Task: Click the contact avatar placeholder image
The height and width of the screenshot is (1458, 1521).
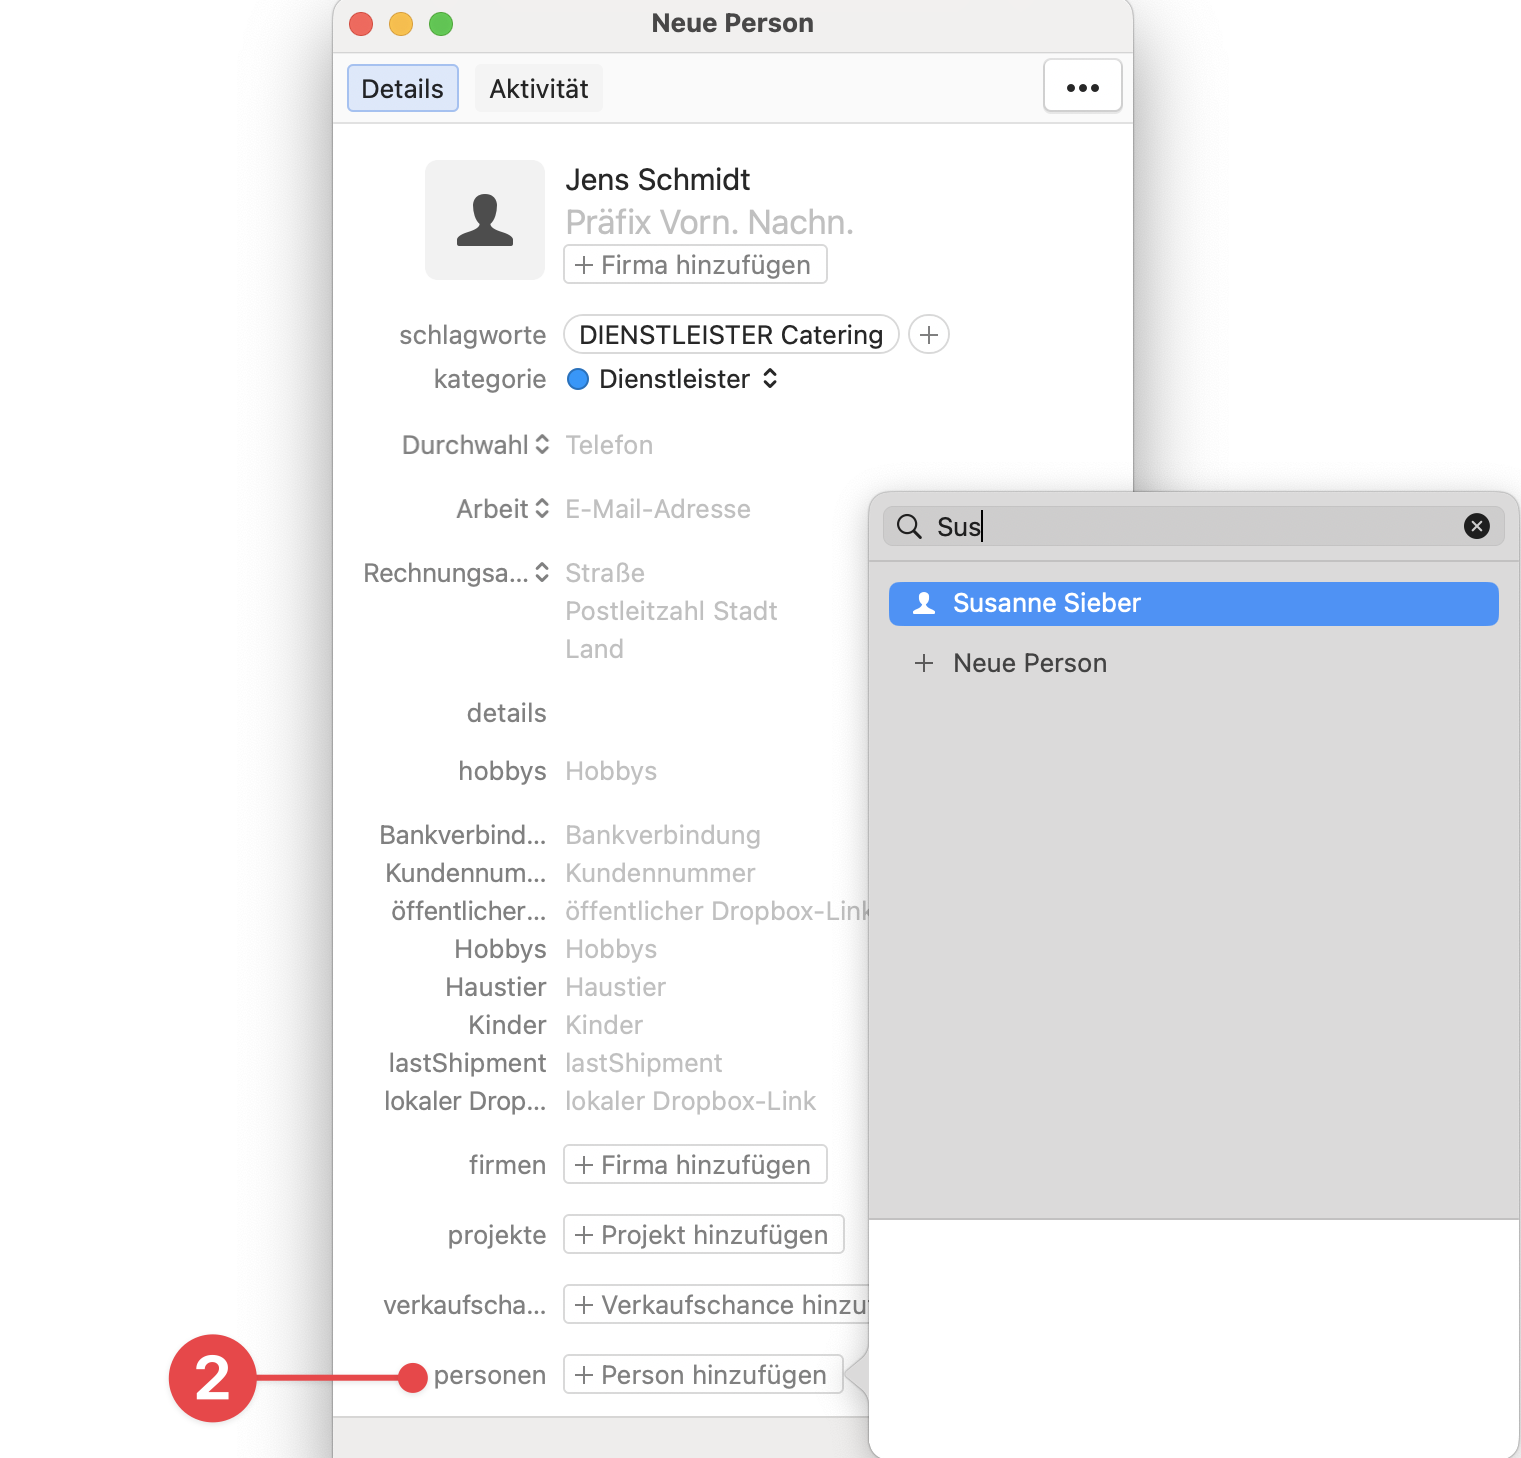Action: click(x=484, y=220)
